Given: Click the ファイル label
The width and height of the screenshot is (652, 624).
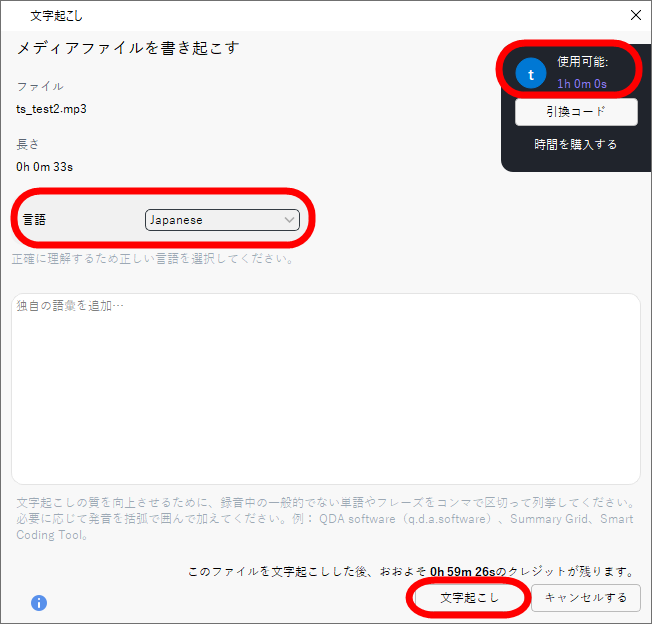Looking at the screenshot, I should point(40,86).
